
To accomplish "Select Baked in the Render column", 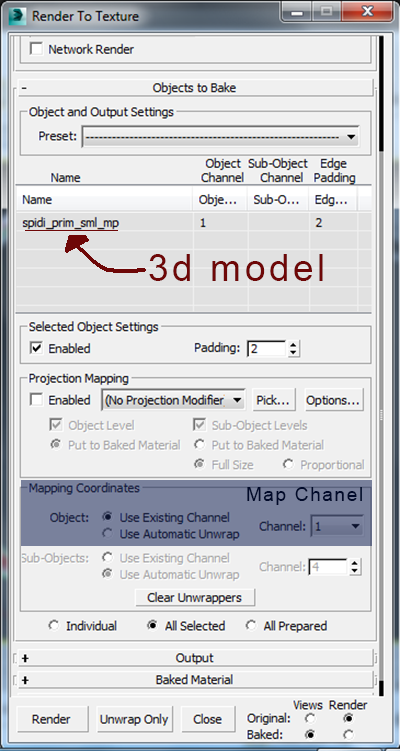I will [348, 734].
